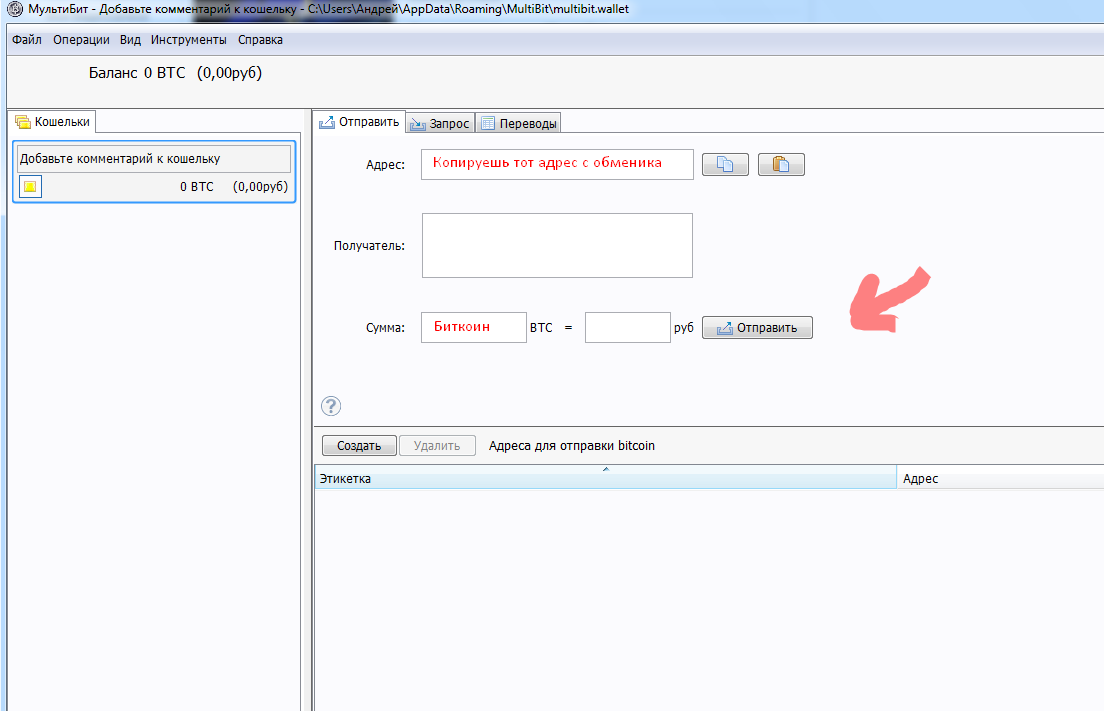The image size is (1104, 711).
Task: Open the Операции menu
Action: pyautogui.click(x=81, y=40)
